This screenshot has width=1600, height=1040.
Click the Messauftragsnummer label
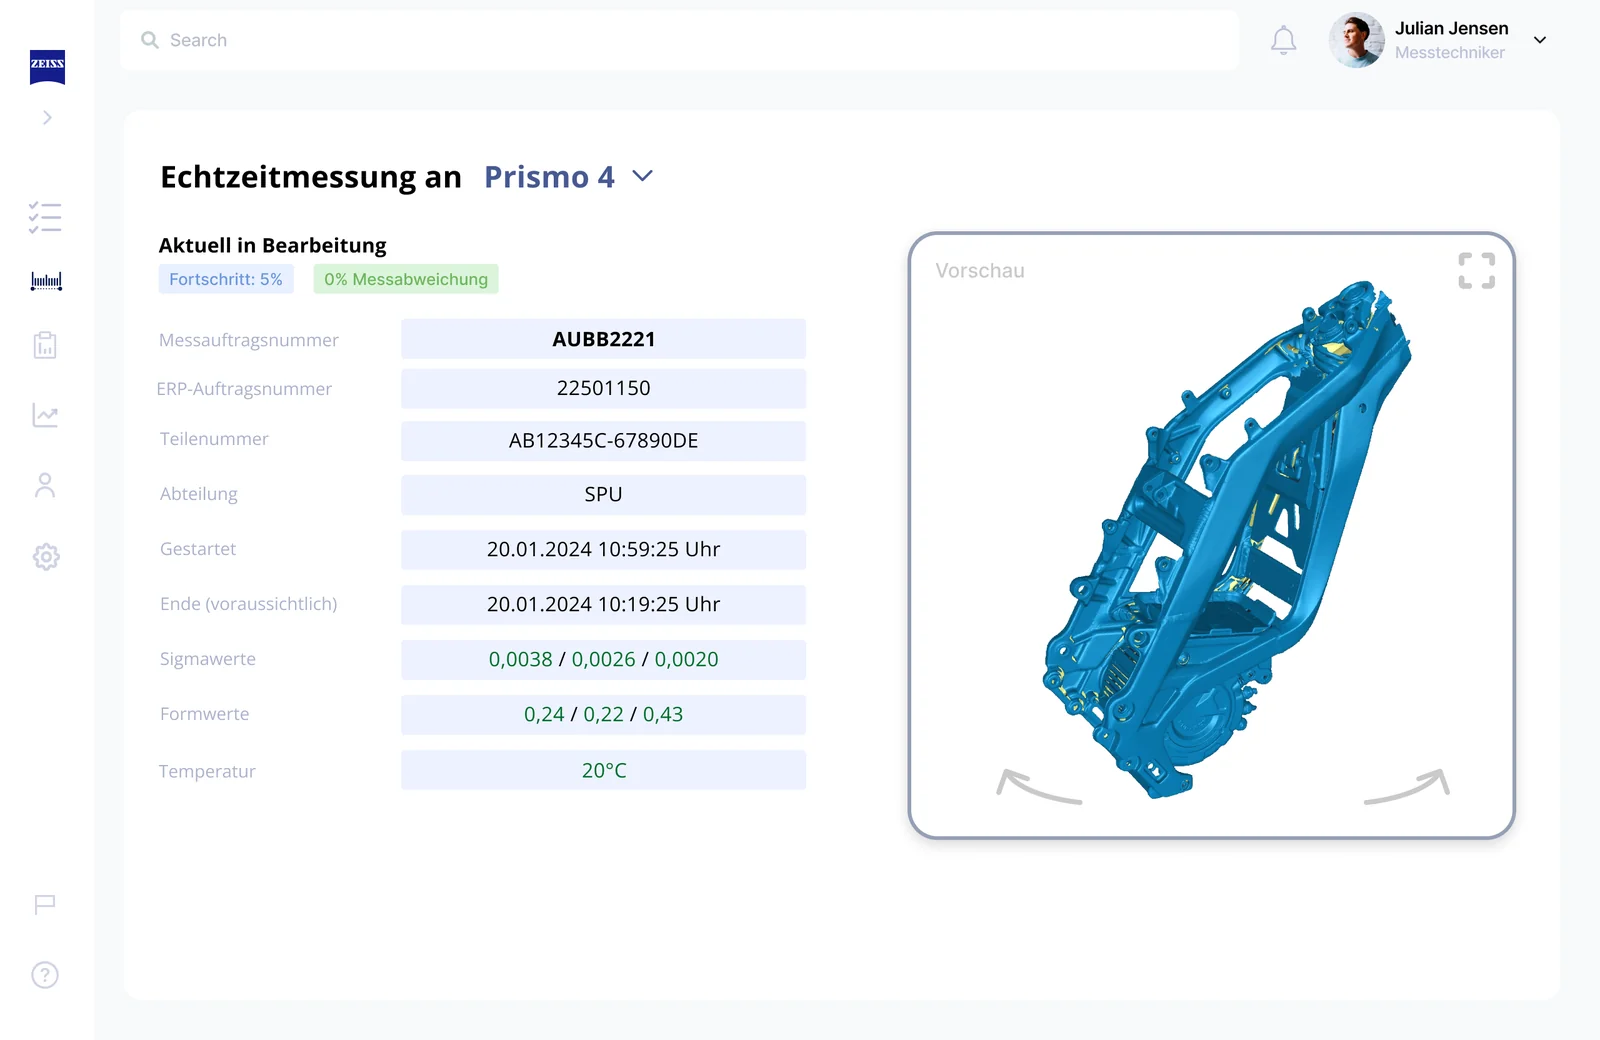point(248,340)
